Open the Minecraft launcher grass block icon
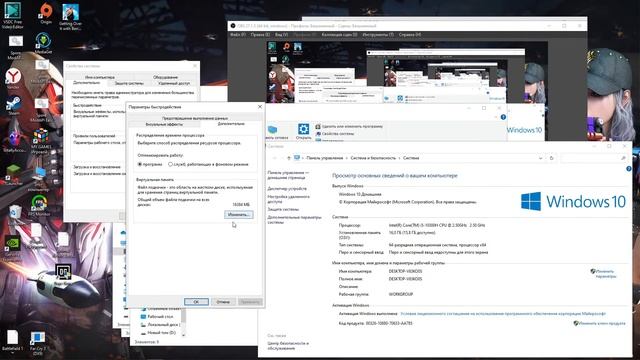 point(13,175)
